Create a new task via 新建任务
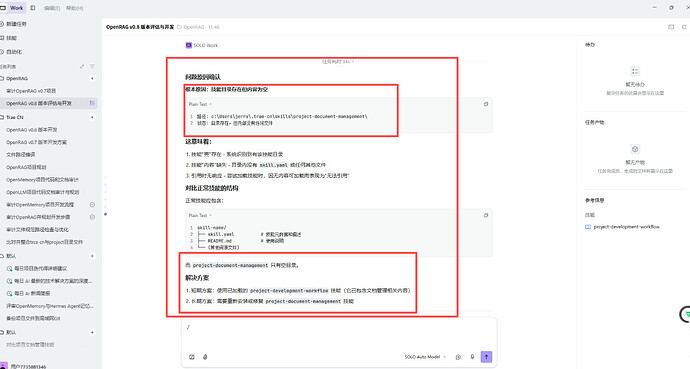 (x=16, y=24)
